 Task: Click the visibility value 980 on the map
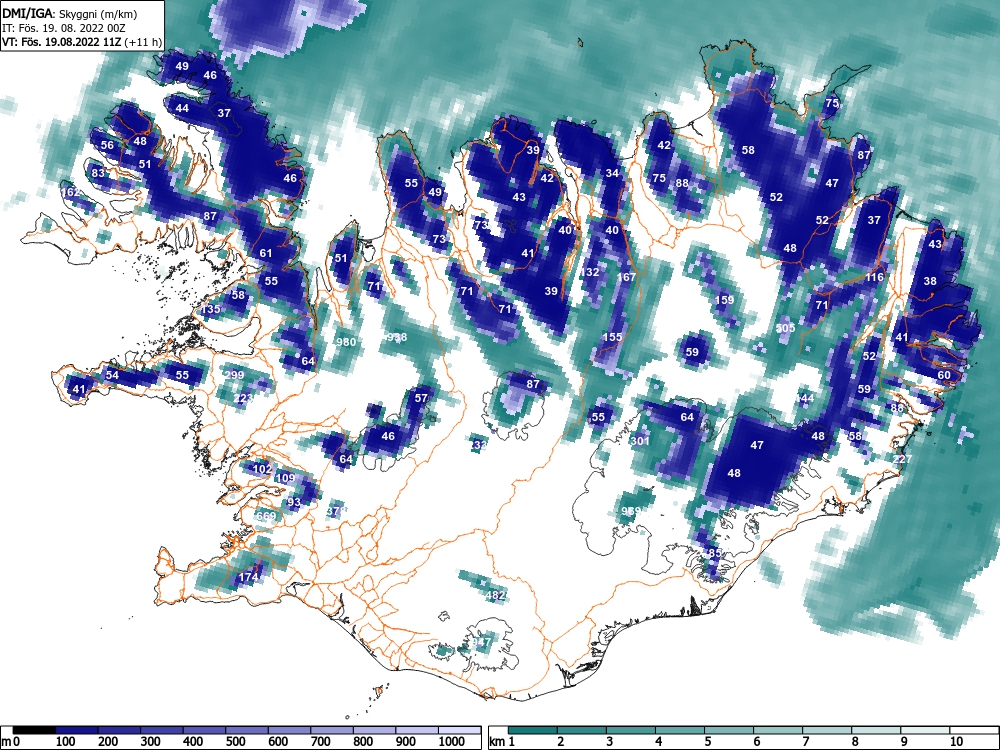(x=346, y=342)
